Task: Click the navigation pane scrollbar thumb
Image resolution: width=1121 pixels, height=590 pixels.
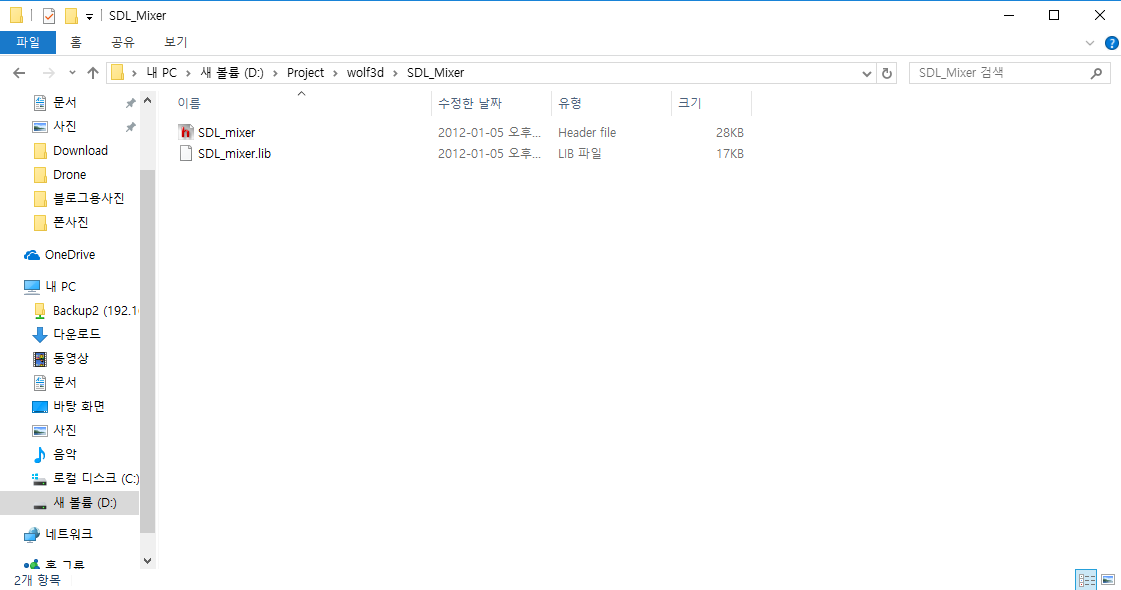Action: coord(147,350)
